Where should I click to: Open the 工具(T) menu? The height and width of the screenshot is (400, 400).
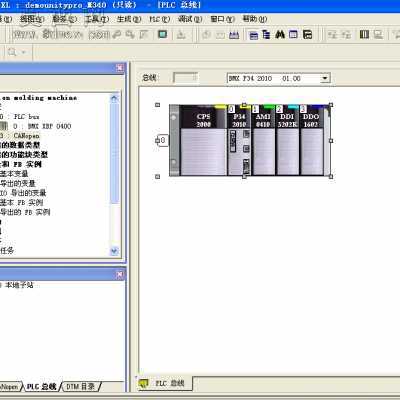click(x=97, y=19)
